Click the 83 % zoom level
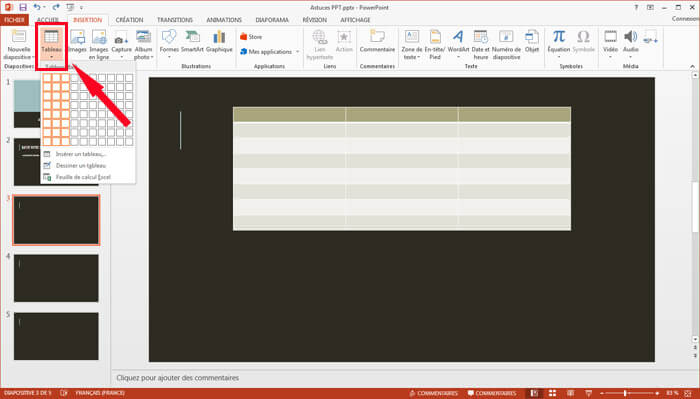The width and height of the screenshot is (700, 399). click(672, 393)
